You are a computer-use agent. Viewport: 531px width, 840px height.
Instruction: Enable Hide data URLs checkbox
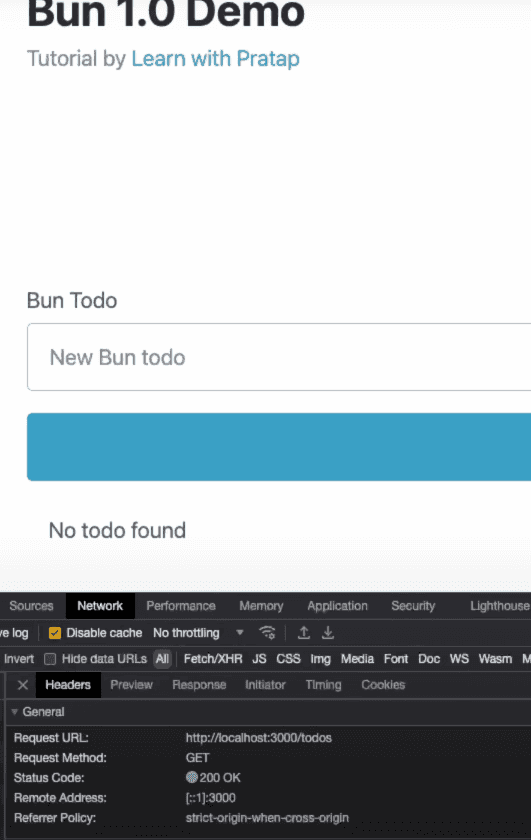[50, 659]
